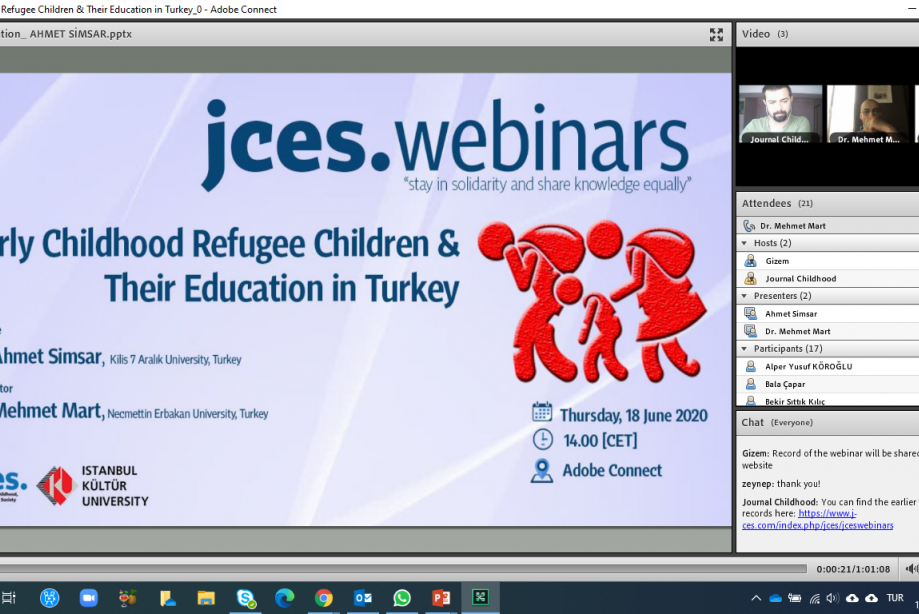Screen dimensions: 919x614
Task: Collapse the Hosts (2) group
Action: click(743, 242)
